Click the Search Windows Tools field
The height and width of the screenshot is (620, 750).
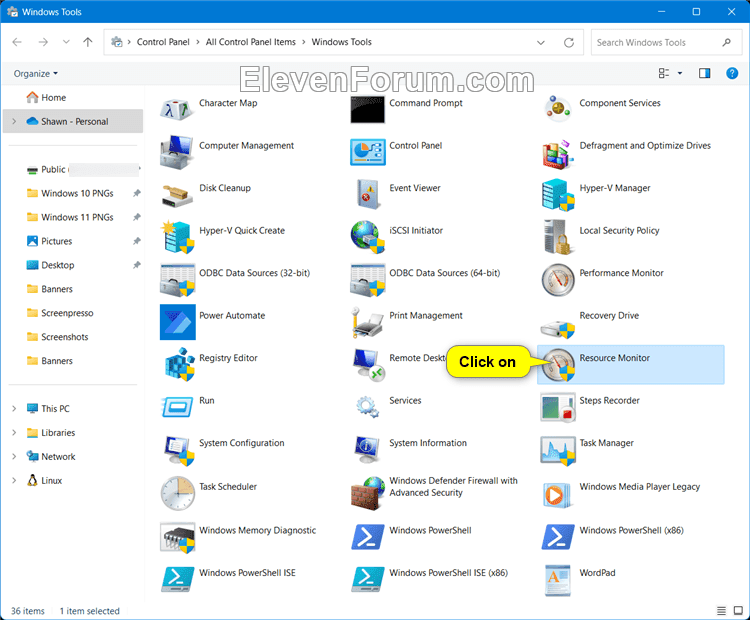[665, 43]
